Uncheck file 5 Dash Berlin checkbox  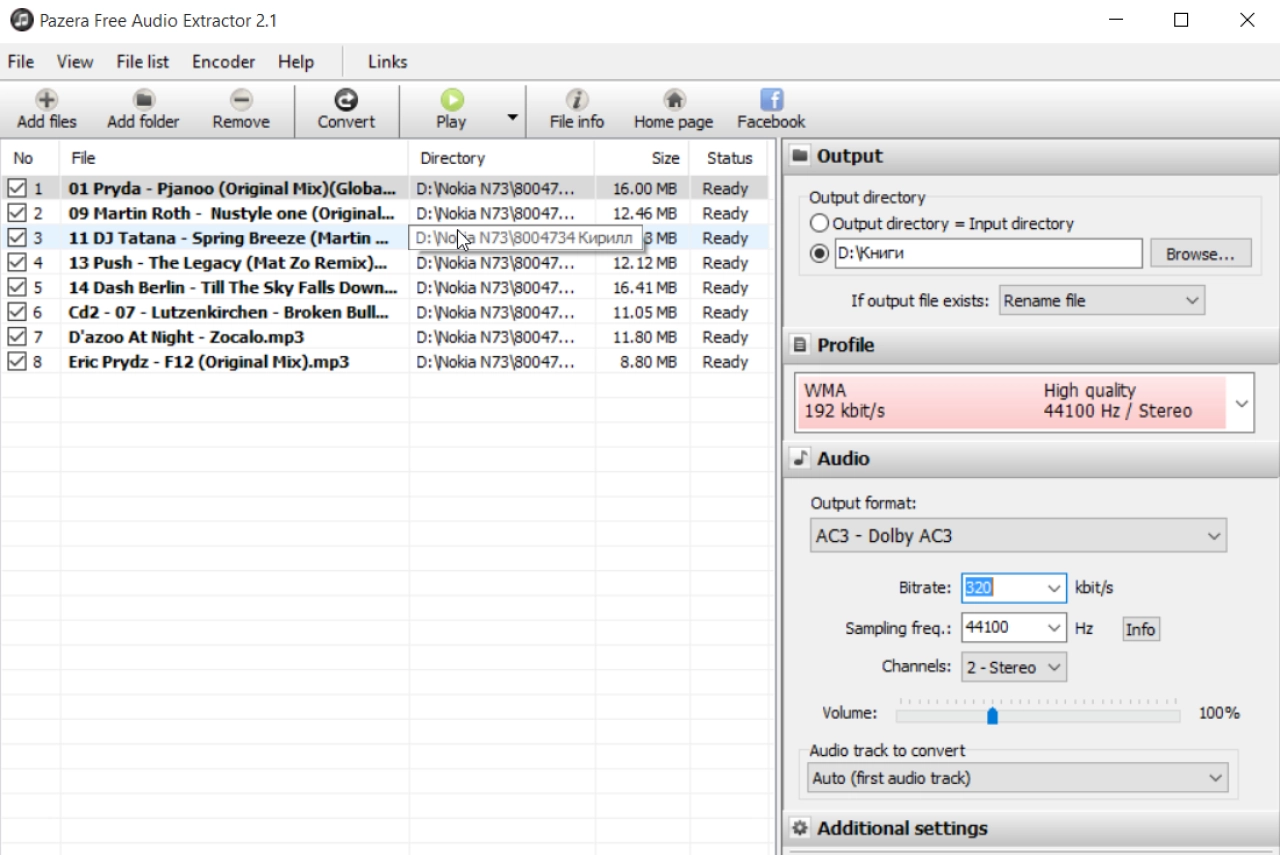click(16, 287)
